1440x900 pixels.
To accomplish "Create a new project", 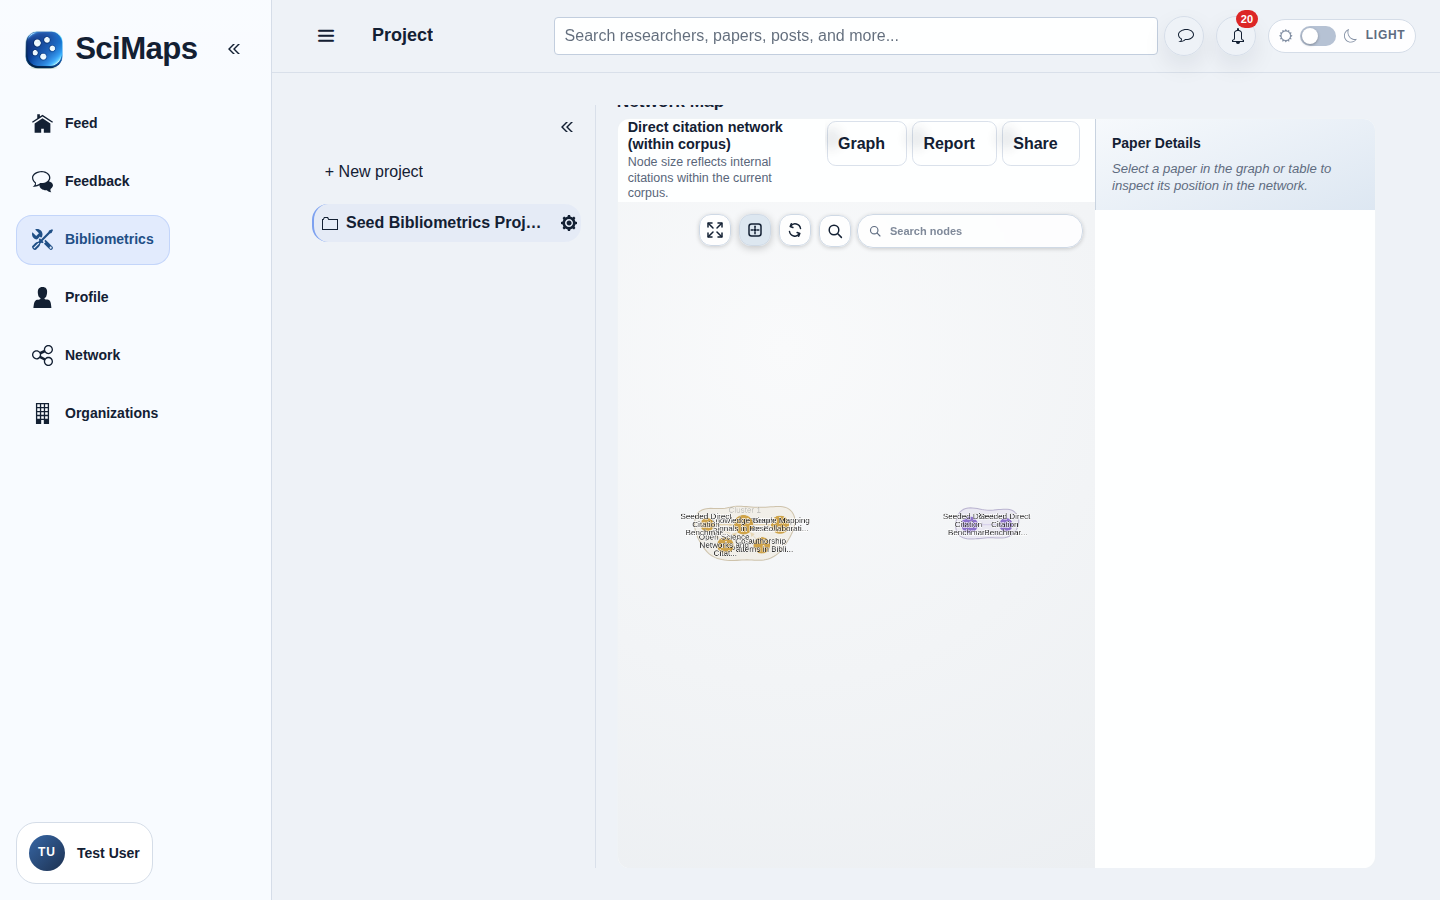I will click(374, 172).
